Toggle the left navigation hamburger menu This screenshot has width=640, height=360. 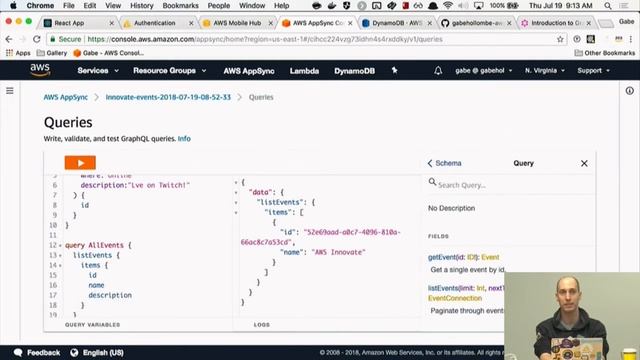coord(10,91)
